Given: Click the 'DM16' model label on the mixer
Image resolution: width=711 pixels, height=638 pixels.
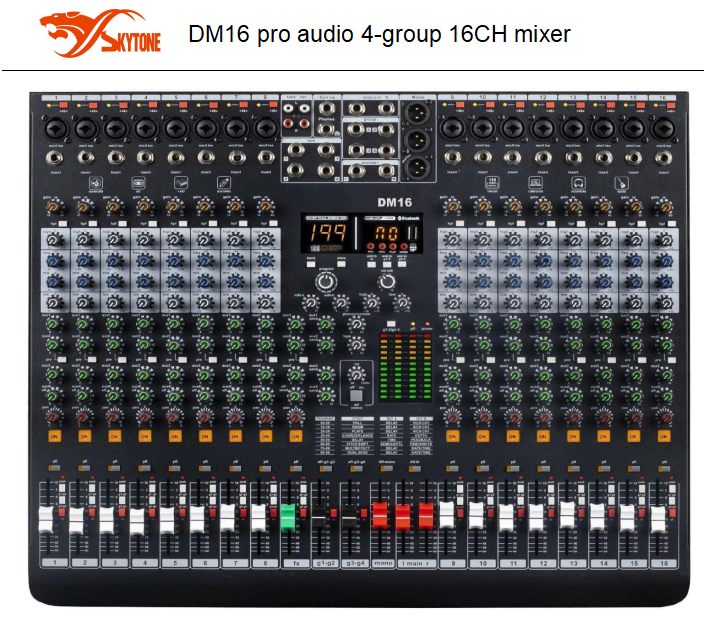Looking at the screenshot, I should (x=394, y=202).
